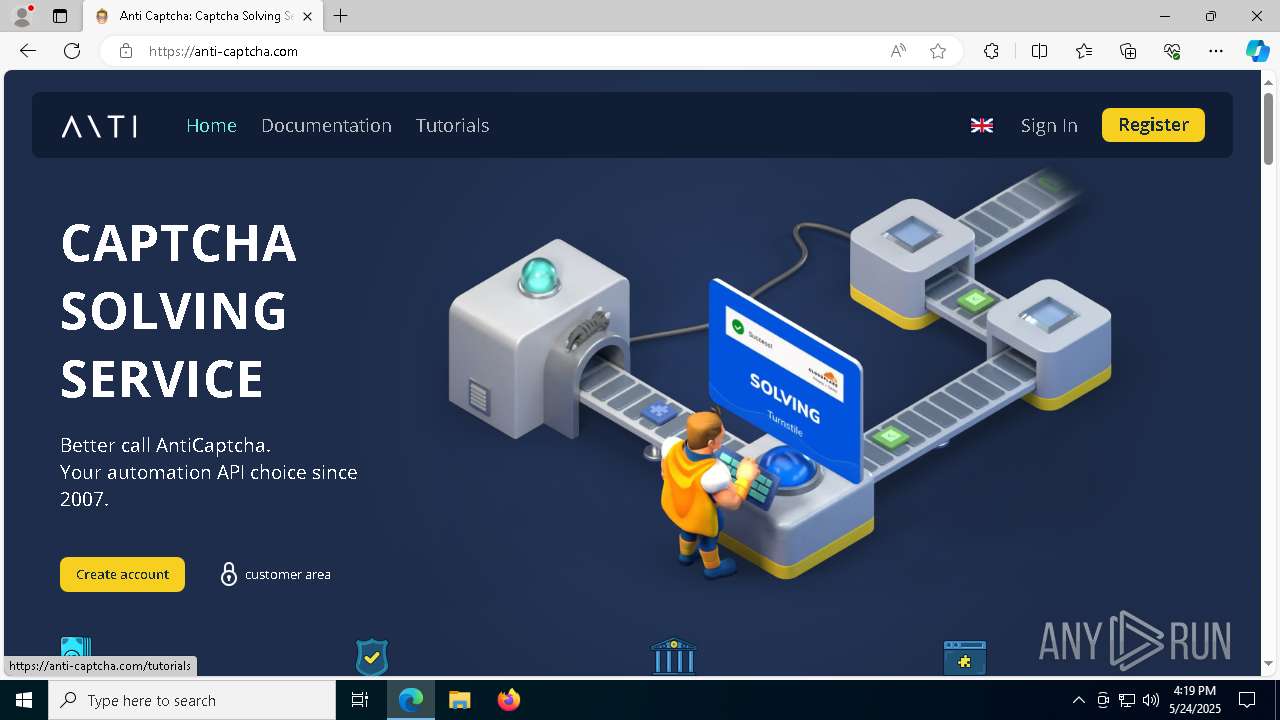This screenshot has width=1280, height=720.
Task: Open the Home nav item
Action: 211,125
